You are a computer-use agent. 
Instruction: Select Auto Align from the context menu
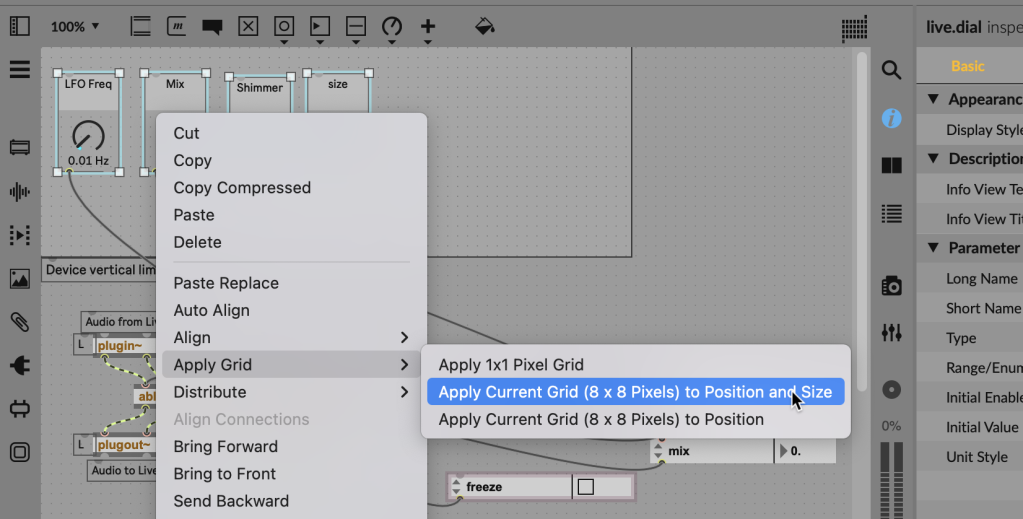coord(211,311)
